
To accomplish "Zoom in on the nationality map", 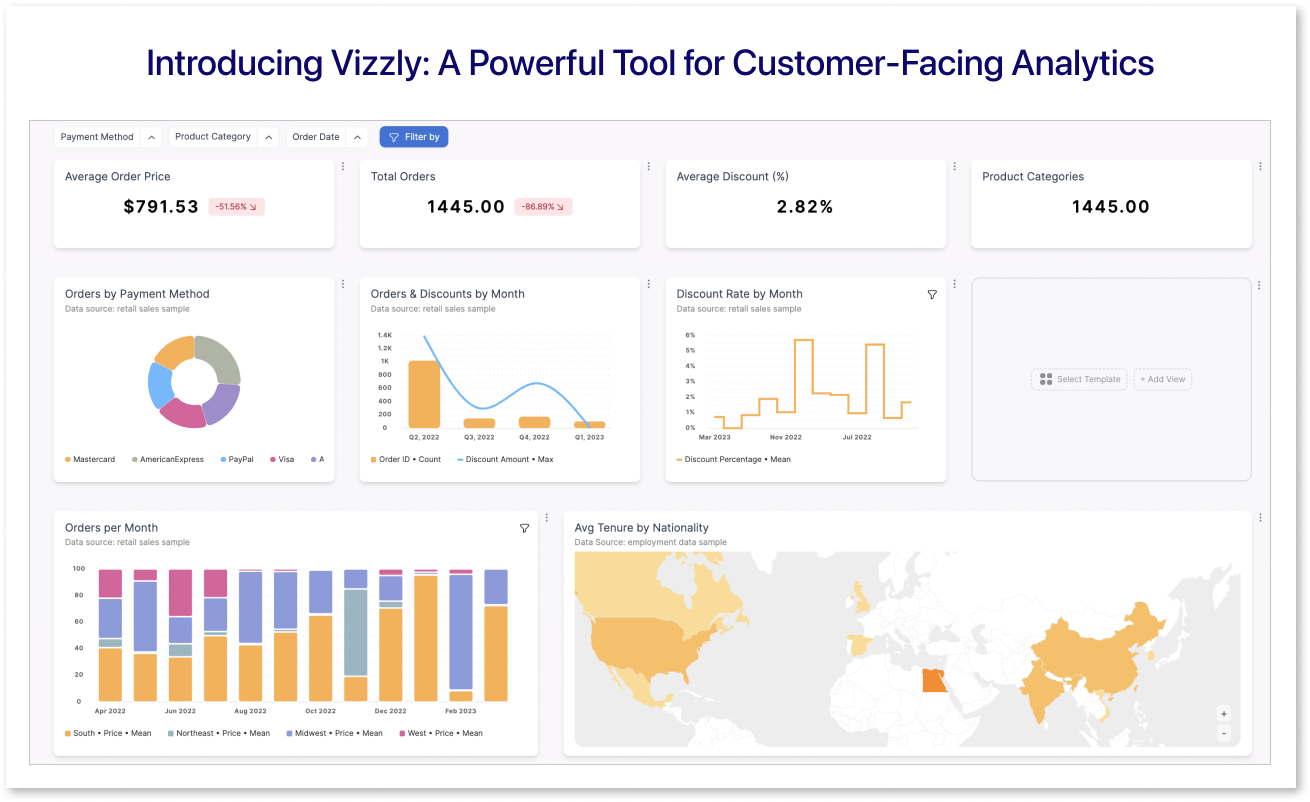I will [1224, 714].
